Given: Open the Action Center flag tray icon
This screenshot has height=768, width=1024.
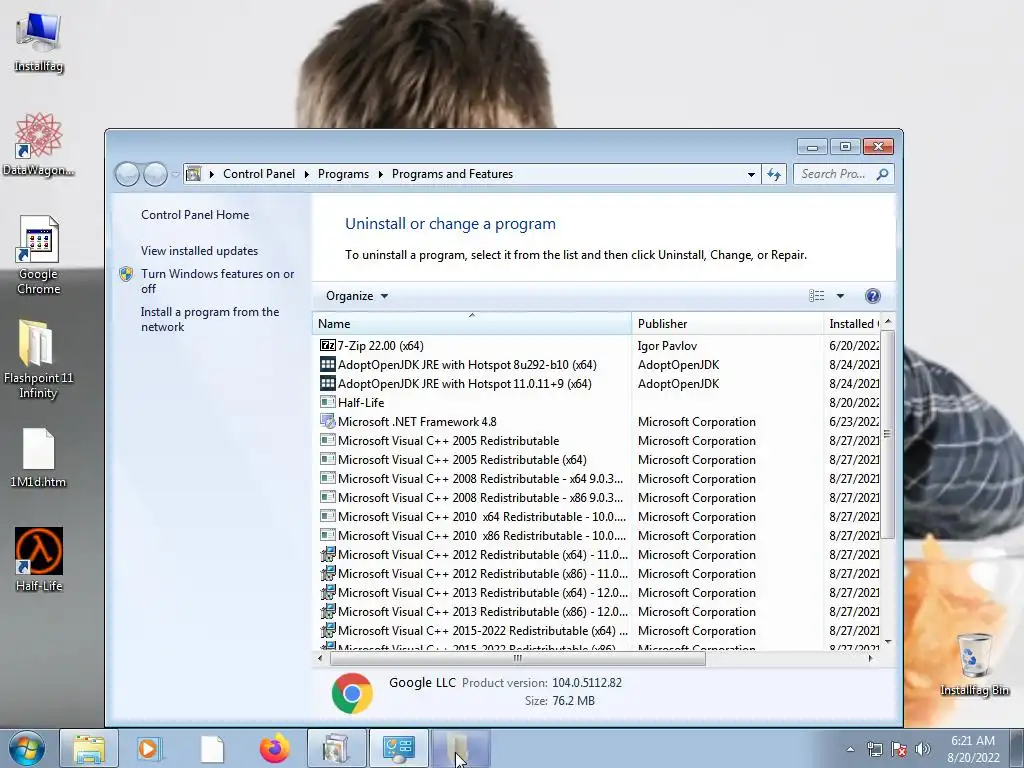Looking at the screenshot, I should tap(899, 749).
